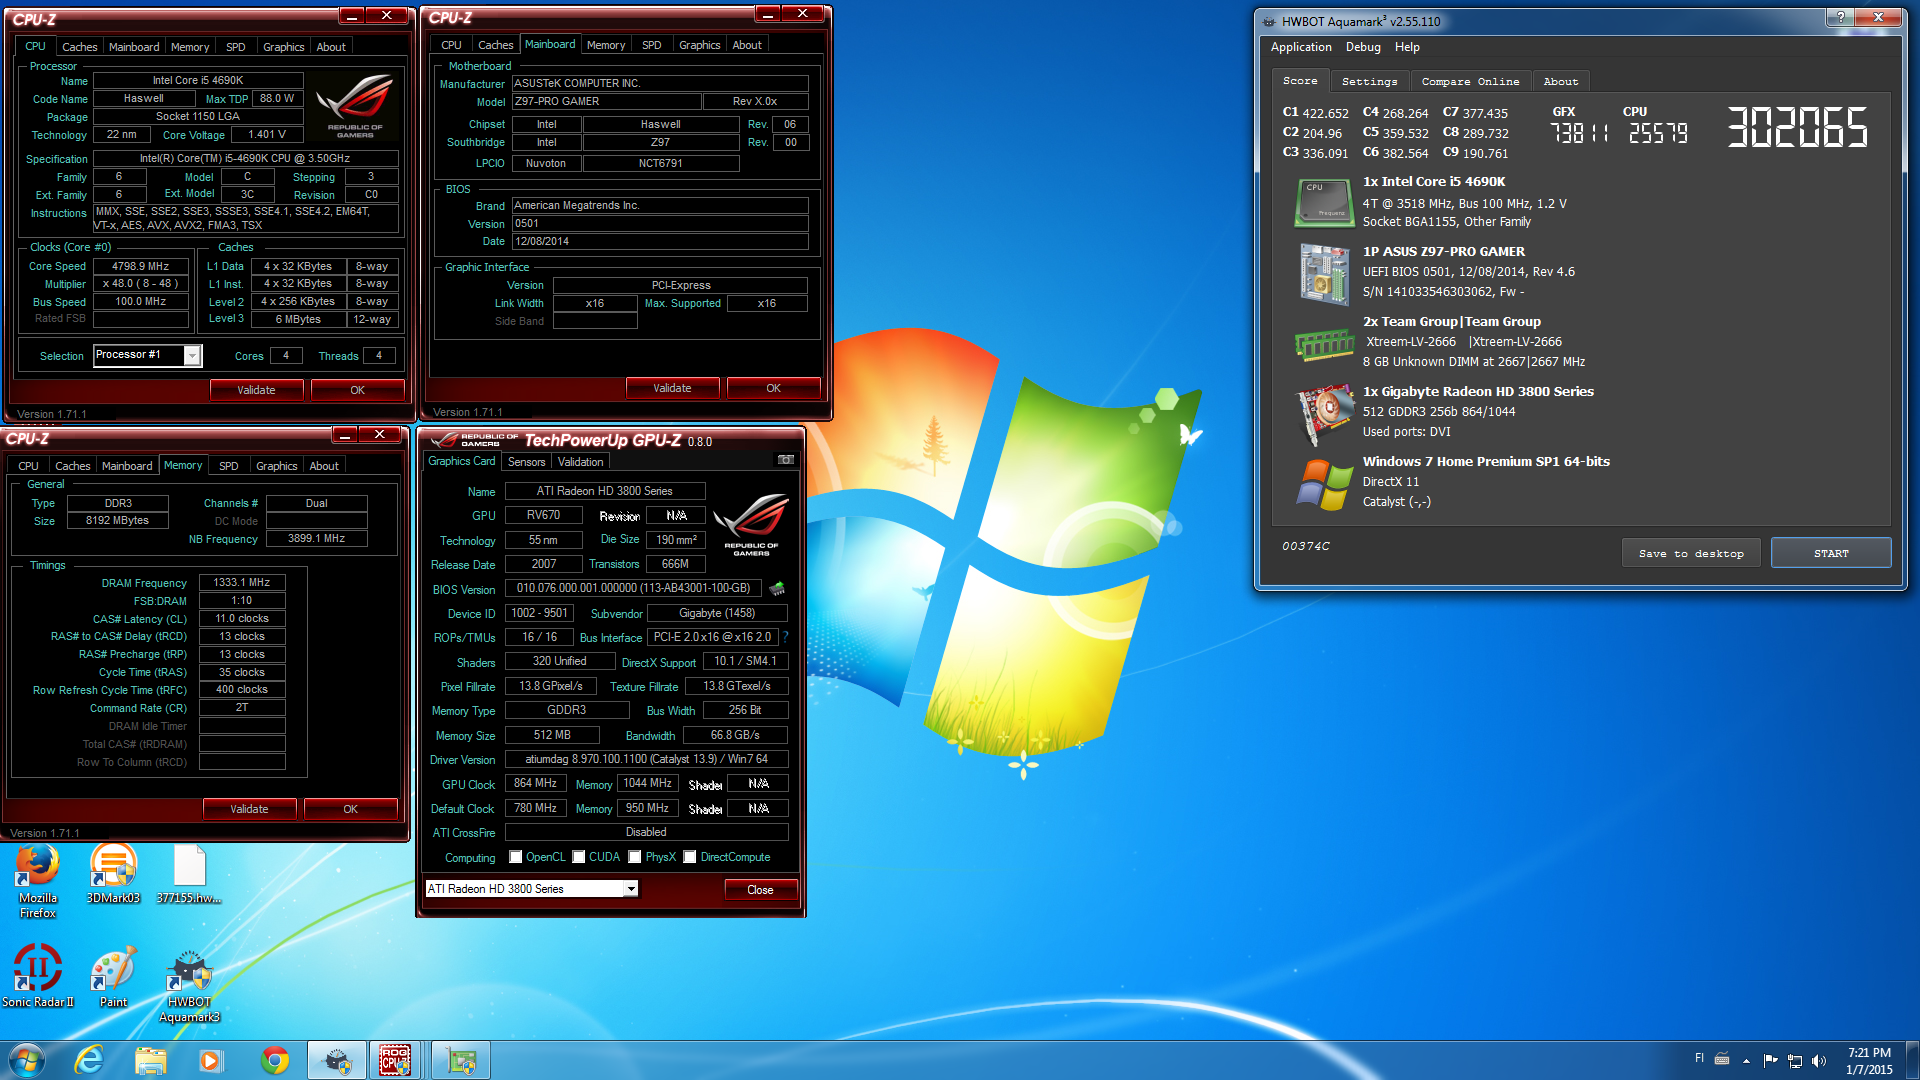1920x1080 pixels.
Task: Click the motherboard image in HWBOT Aquamark
Action: tap(1324, 273)
